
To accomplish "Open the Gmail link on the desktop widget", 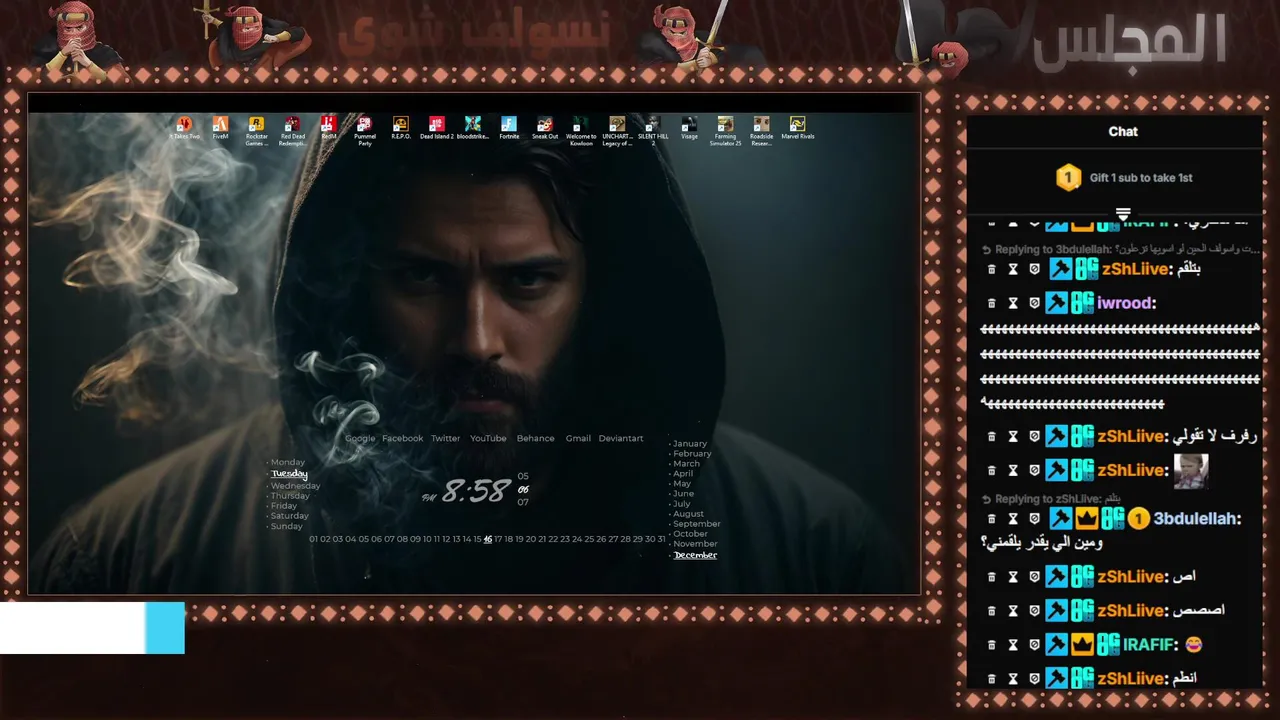I will pos(578,438).
